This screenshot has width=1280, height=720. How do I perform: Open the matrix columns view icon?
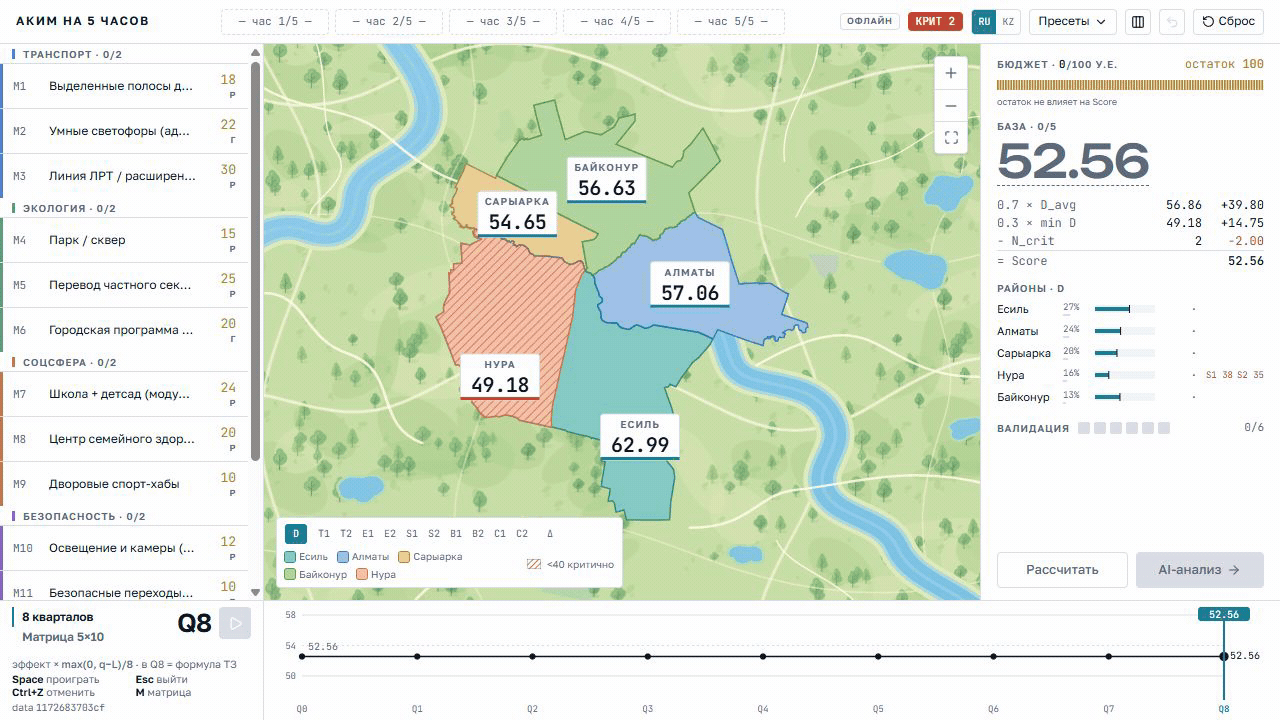(1137, 21)
